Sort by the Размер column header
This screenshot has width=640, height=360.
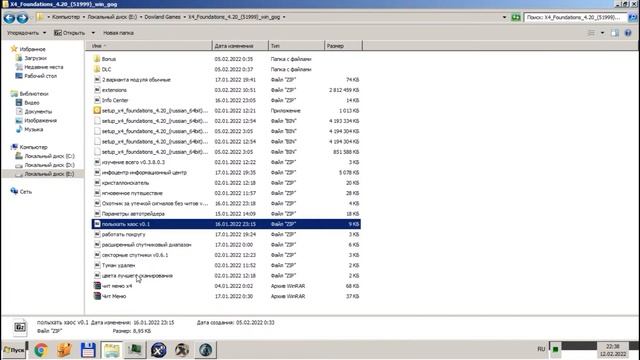tap(343, 46)
